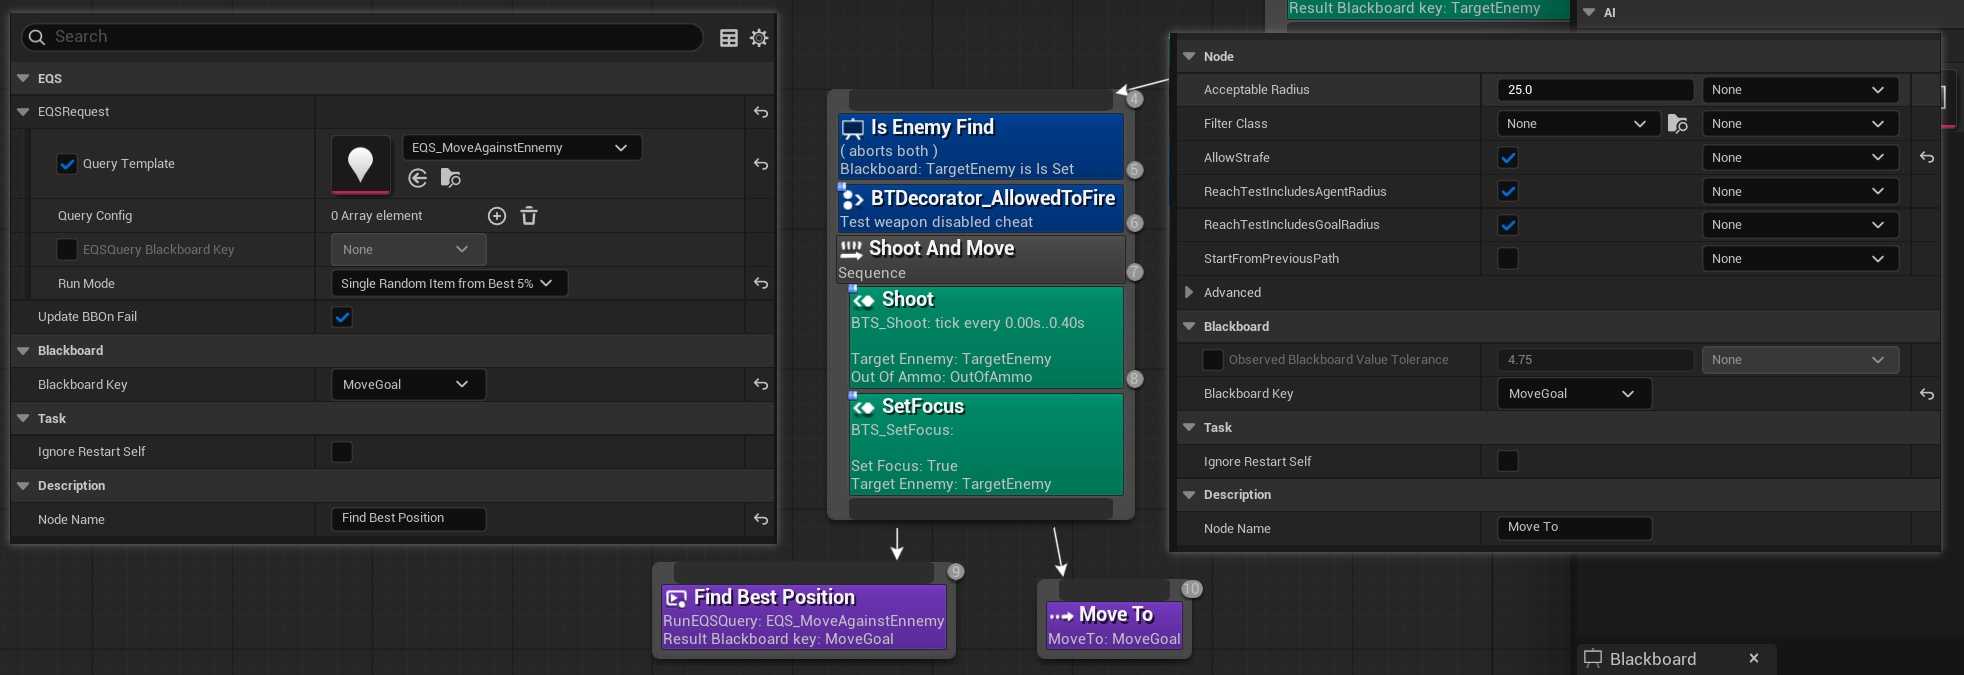The width and height of the screenshot is (1964, 675).
Task: Open EQS_MoveAgainstEnnemy template dropdown
Action: (x=521, y=148)
